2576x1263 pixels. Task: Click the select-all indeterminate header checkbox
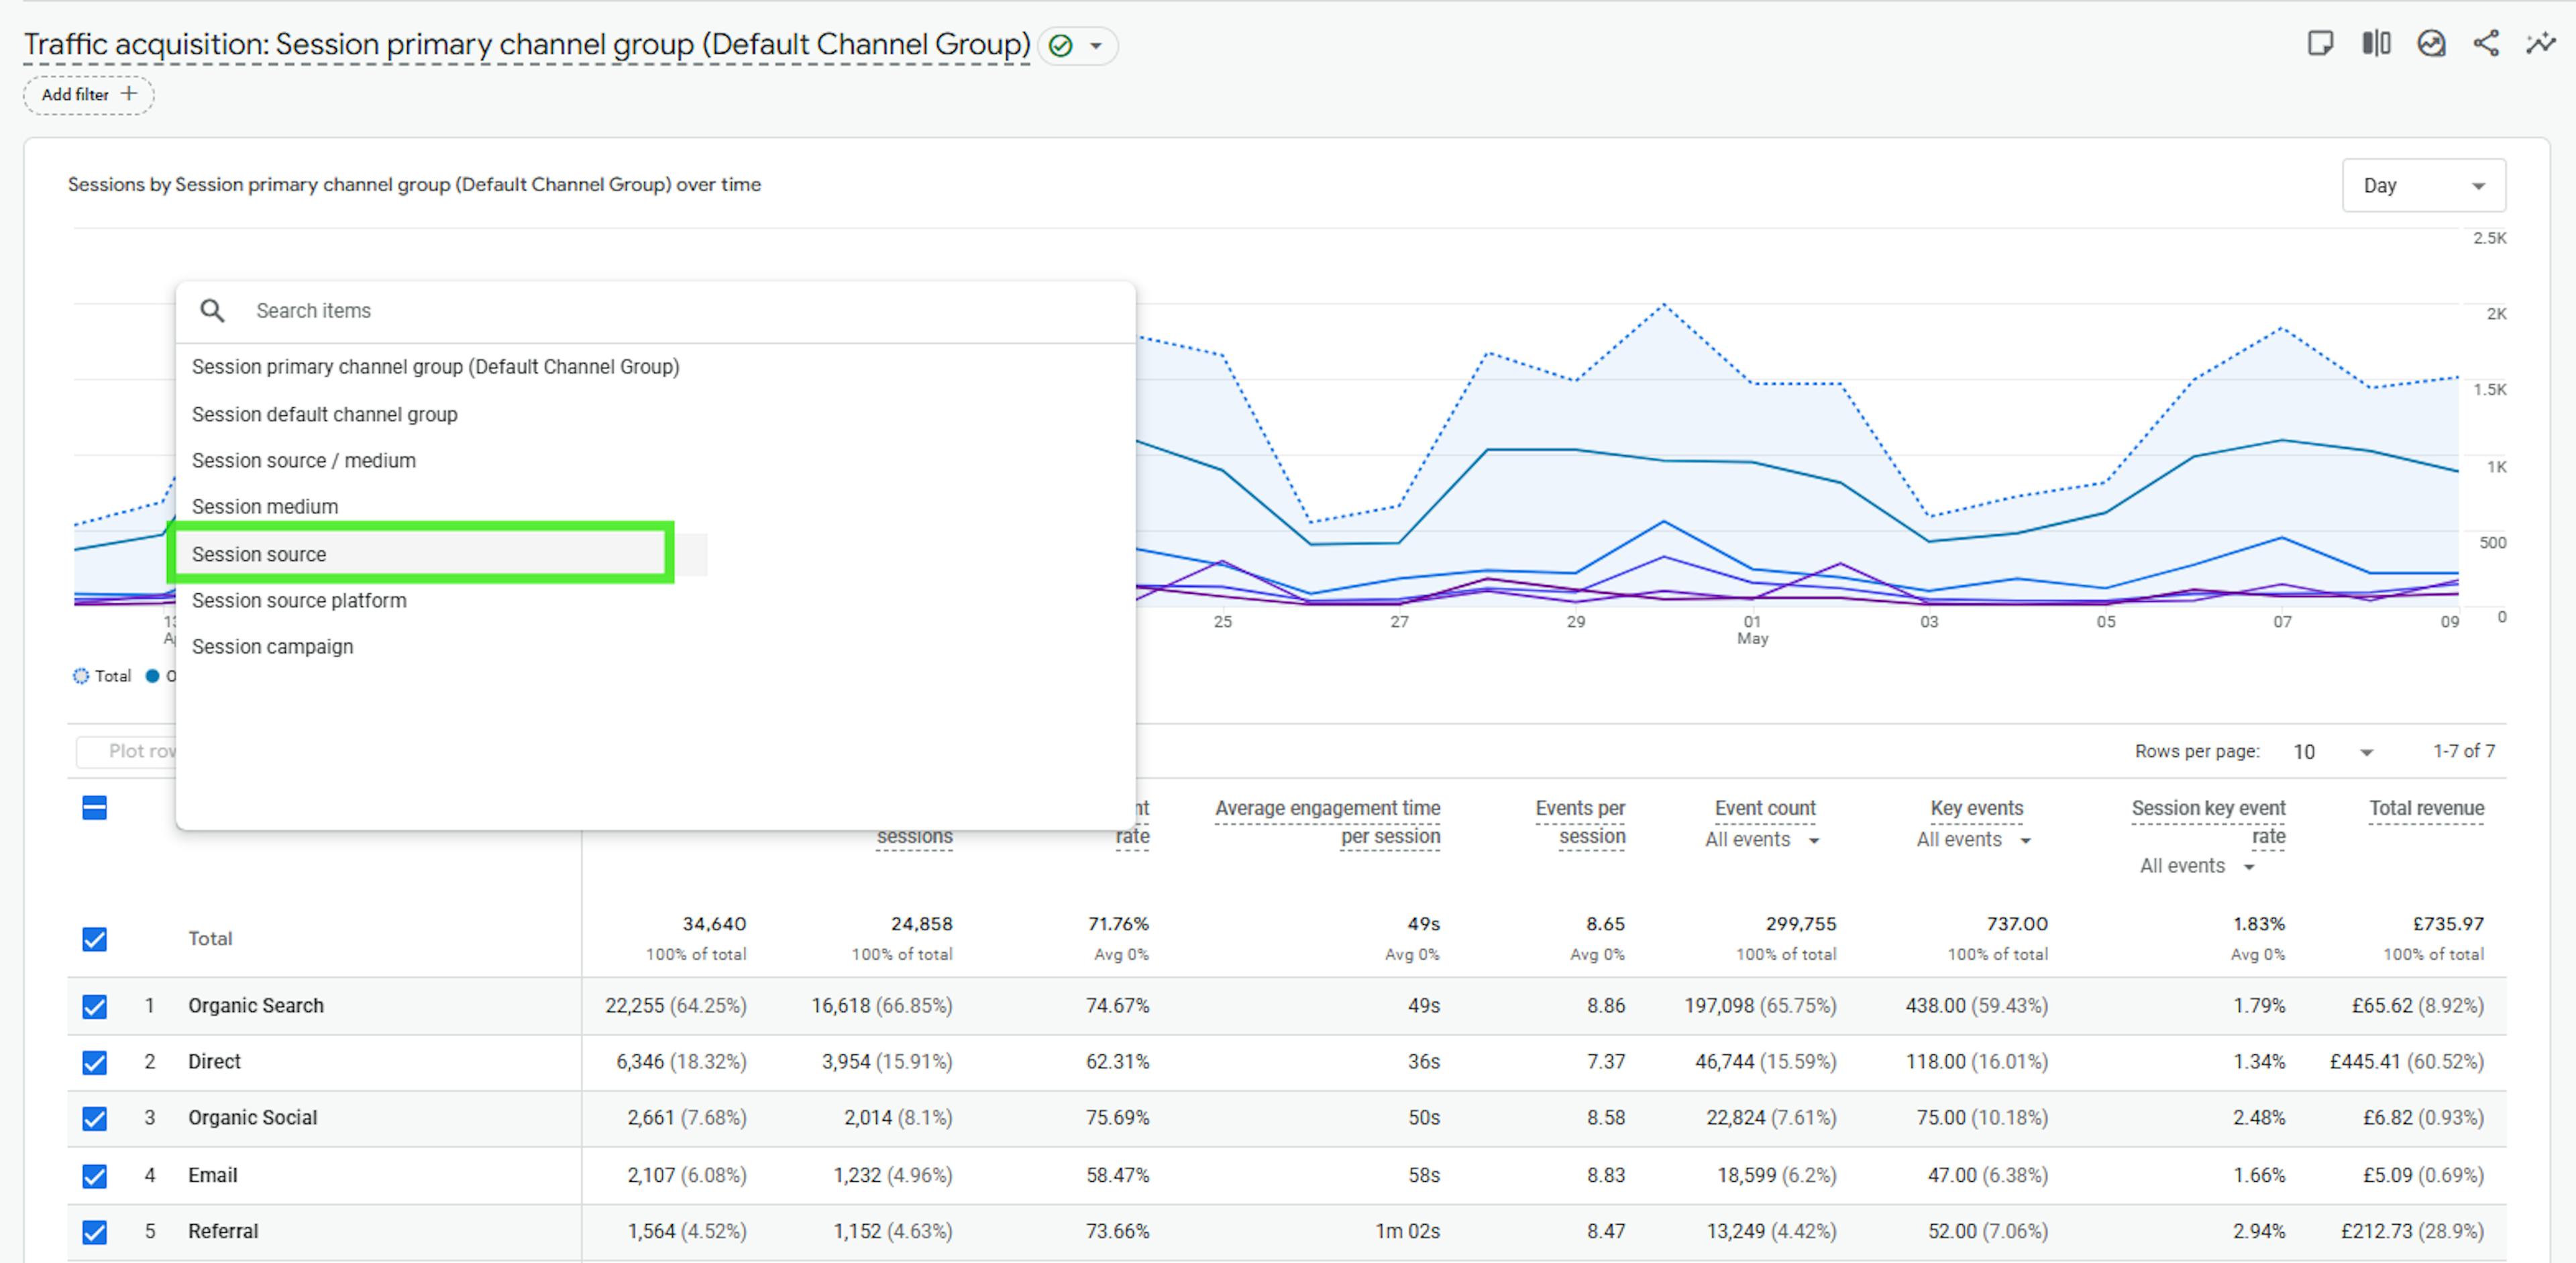tap(95, 808)
